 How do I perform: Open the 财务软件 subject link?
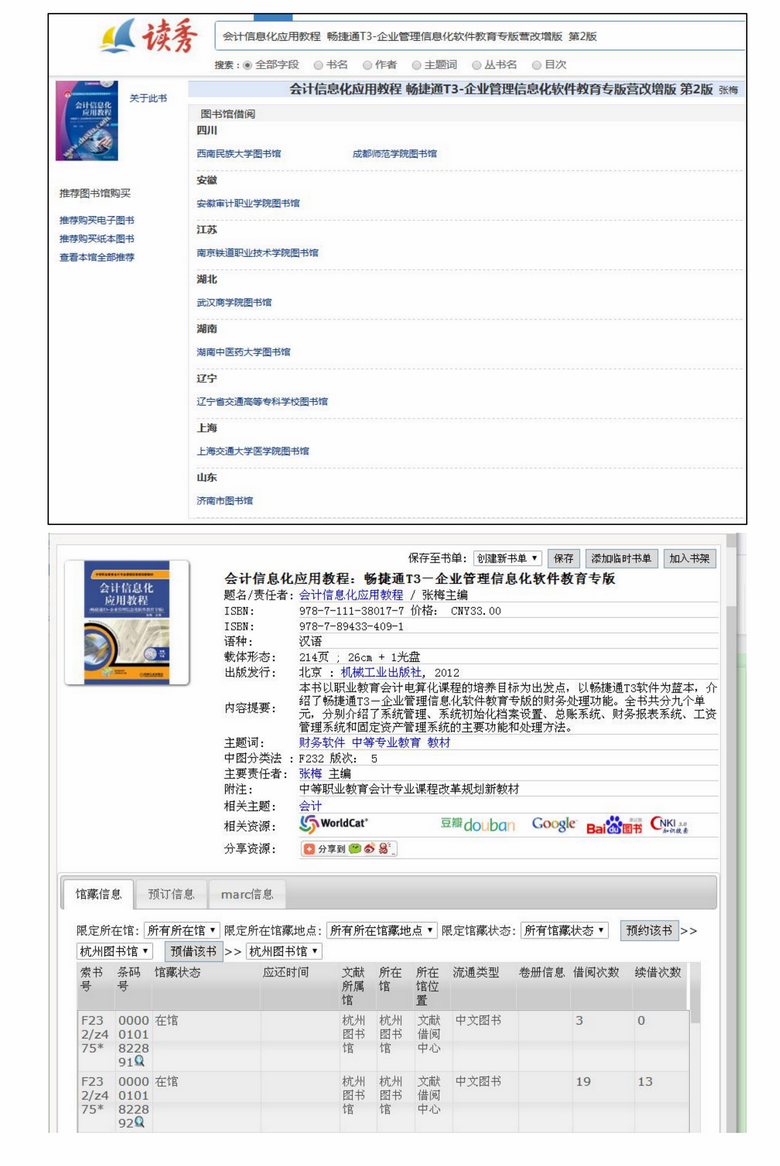(x=322, y=742)
